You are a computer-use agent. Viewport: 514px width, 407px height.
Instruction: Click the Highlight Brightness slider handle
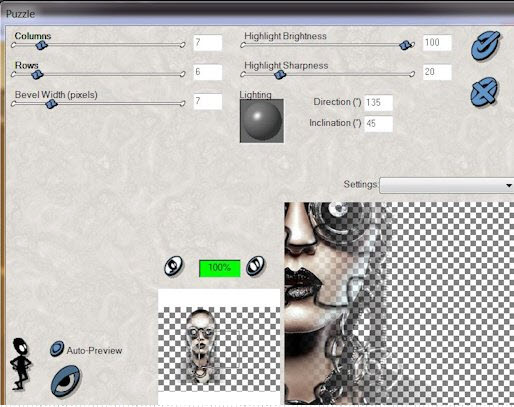coord(406,45)
